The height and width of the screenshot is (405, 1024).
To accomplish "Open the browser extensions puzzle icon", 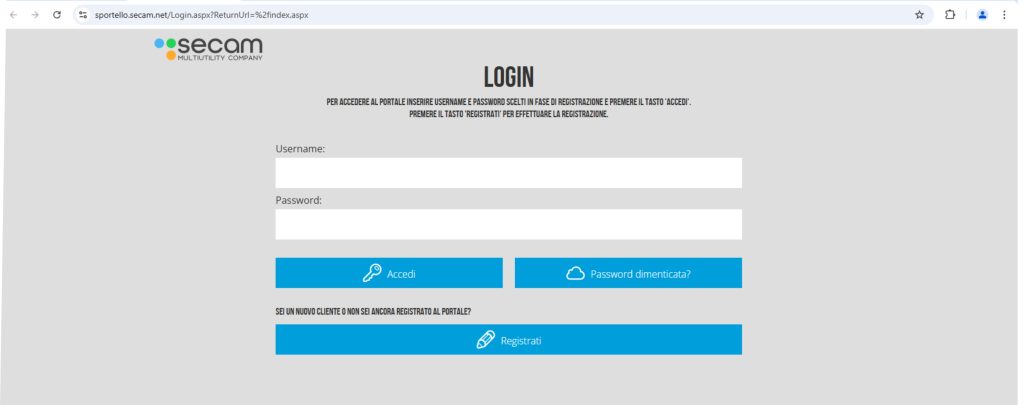I will tap(950, 15).
